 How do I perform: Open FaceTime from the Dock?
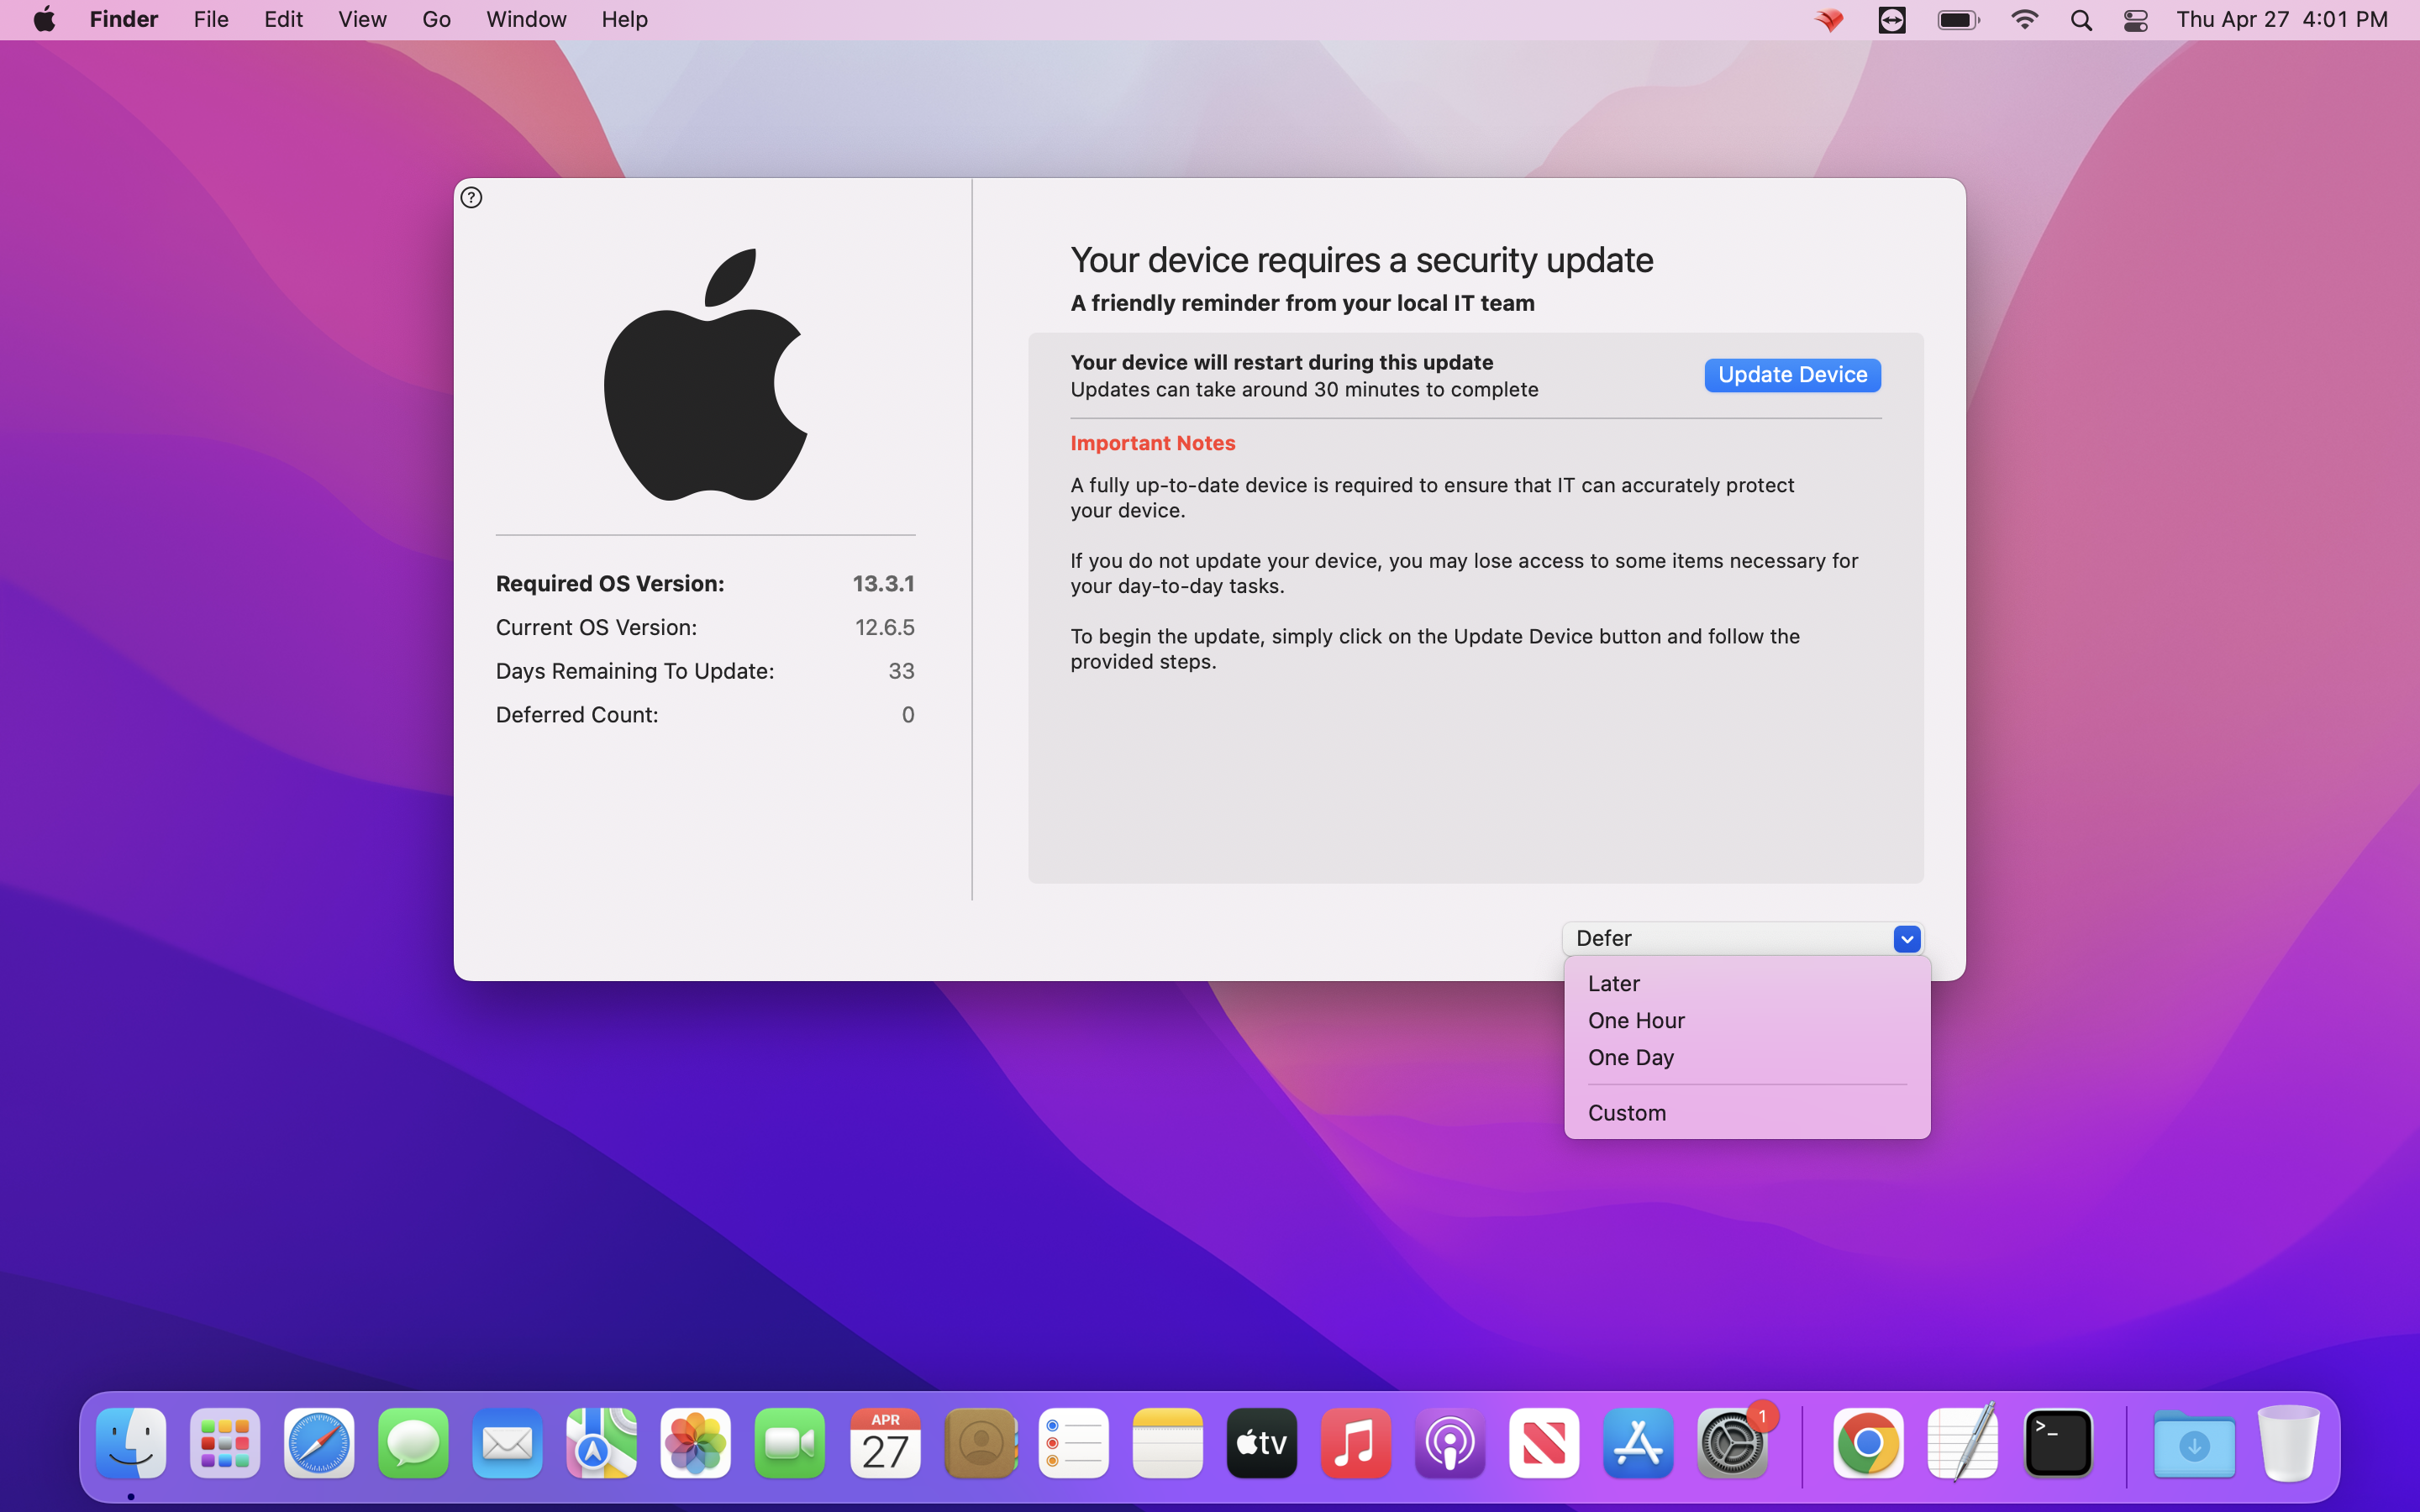tap(789, 1443)
